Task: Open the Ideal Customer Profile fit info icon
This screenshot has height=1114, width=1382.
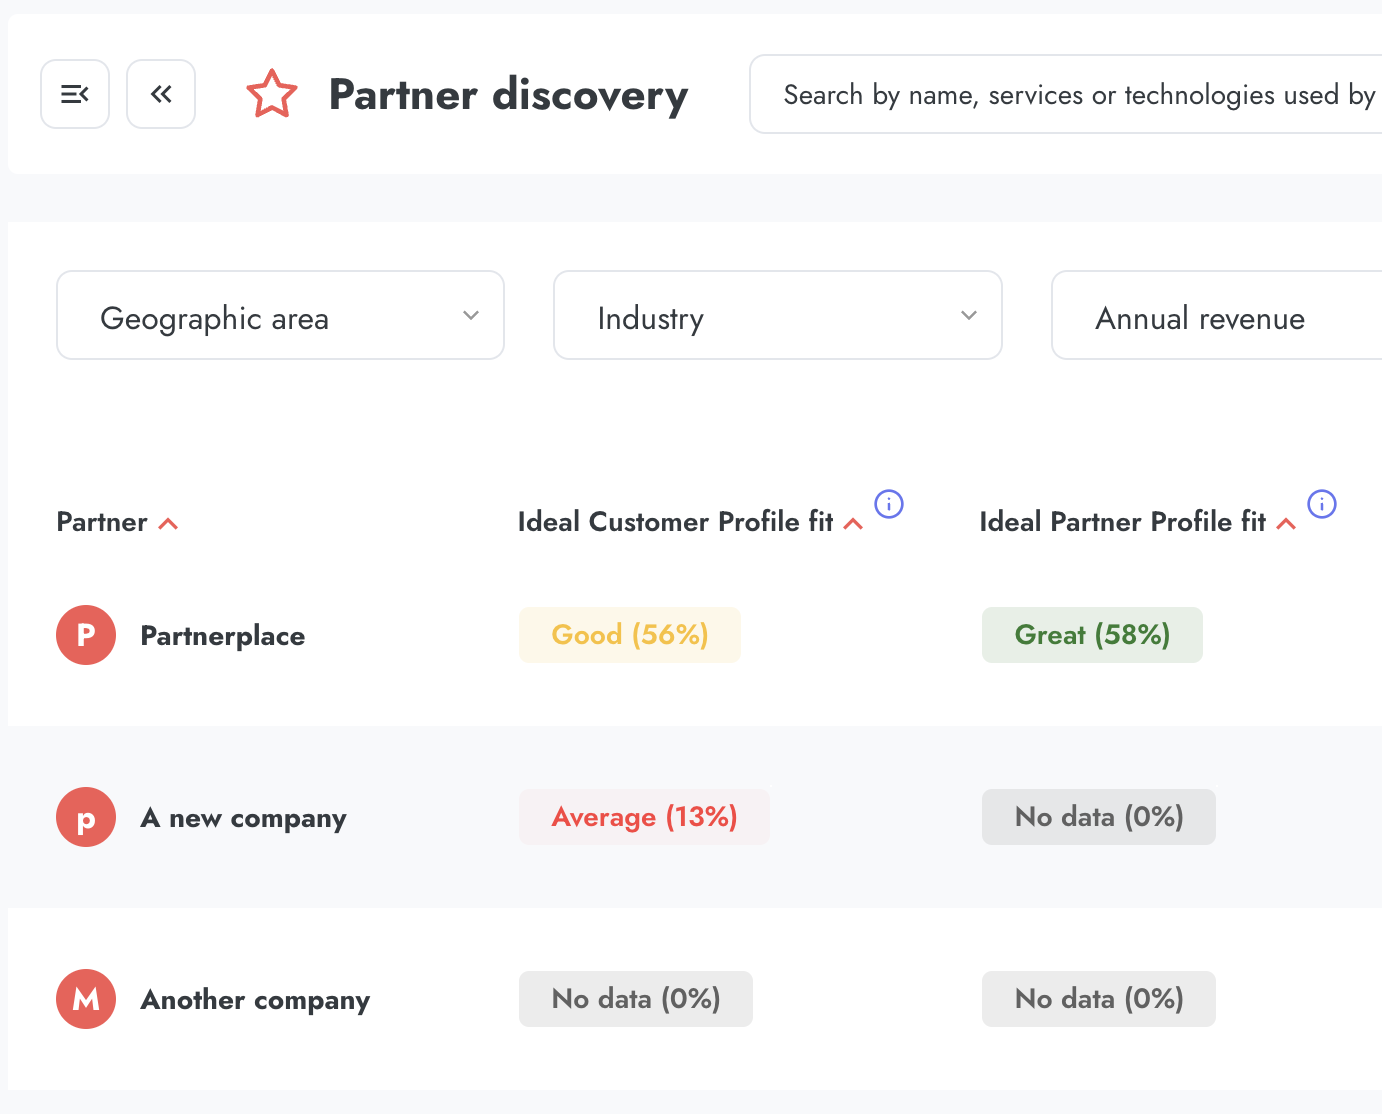Action: click(888, 504)
